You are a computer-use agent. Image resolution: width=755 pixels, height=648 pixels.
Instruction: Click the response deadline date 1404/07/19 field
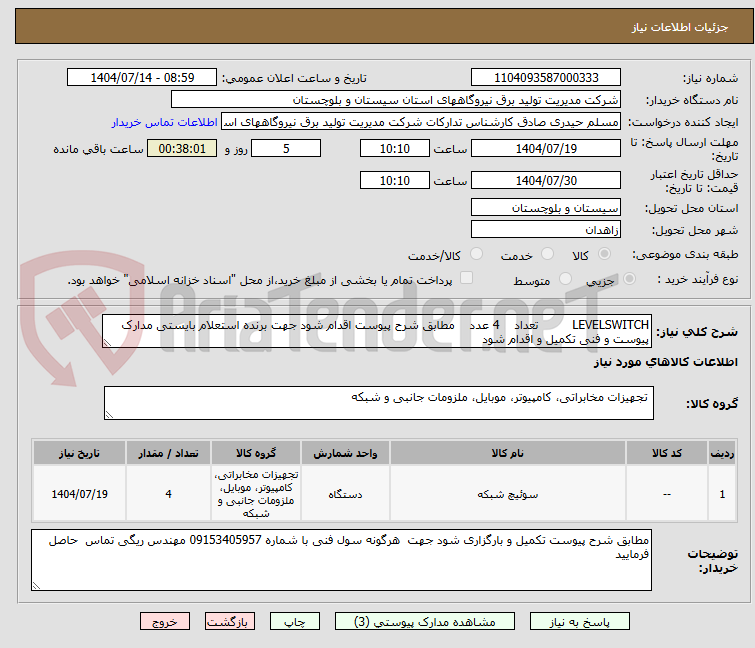(546, 148)
